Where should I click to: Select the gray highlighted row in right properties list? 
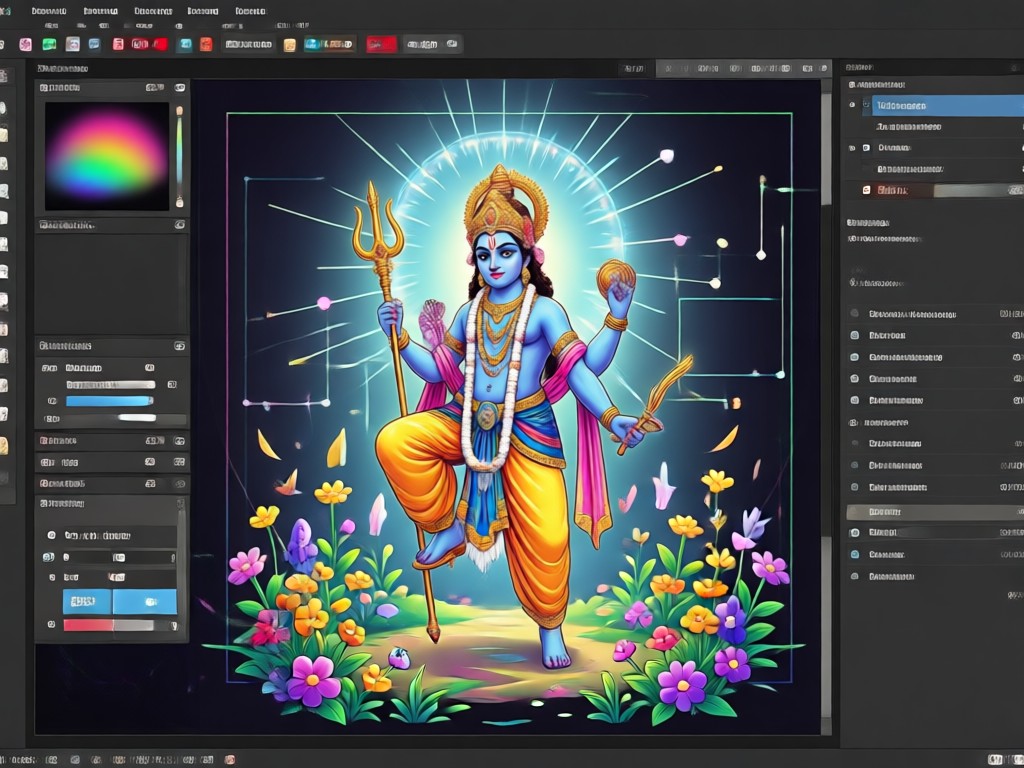935,512
